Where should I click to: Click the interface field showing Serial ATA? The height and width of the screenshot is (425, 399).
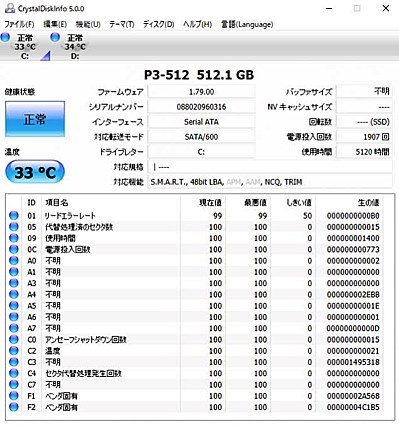click(x=201, y=122)
